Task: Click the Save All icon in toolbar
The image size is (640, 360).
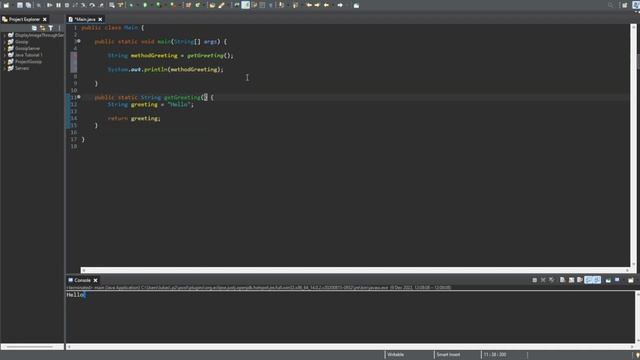Action: tap(28, 5)
